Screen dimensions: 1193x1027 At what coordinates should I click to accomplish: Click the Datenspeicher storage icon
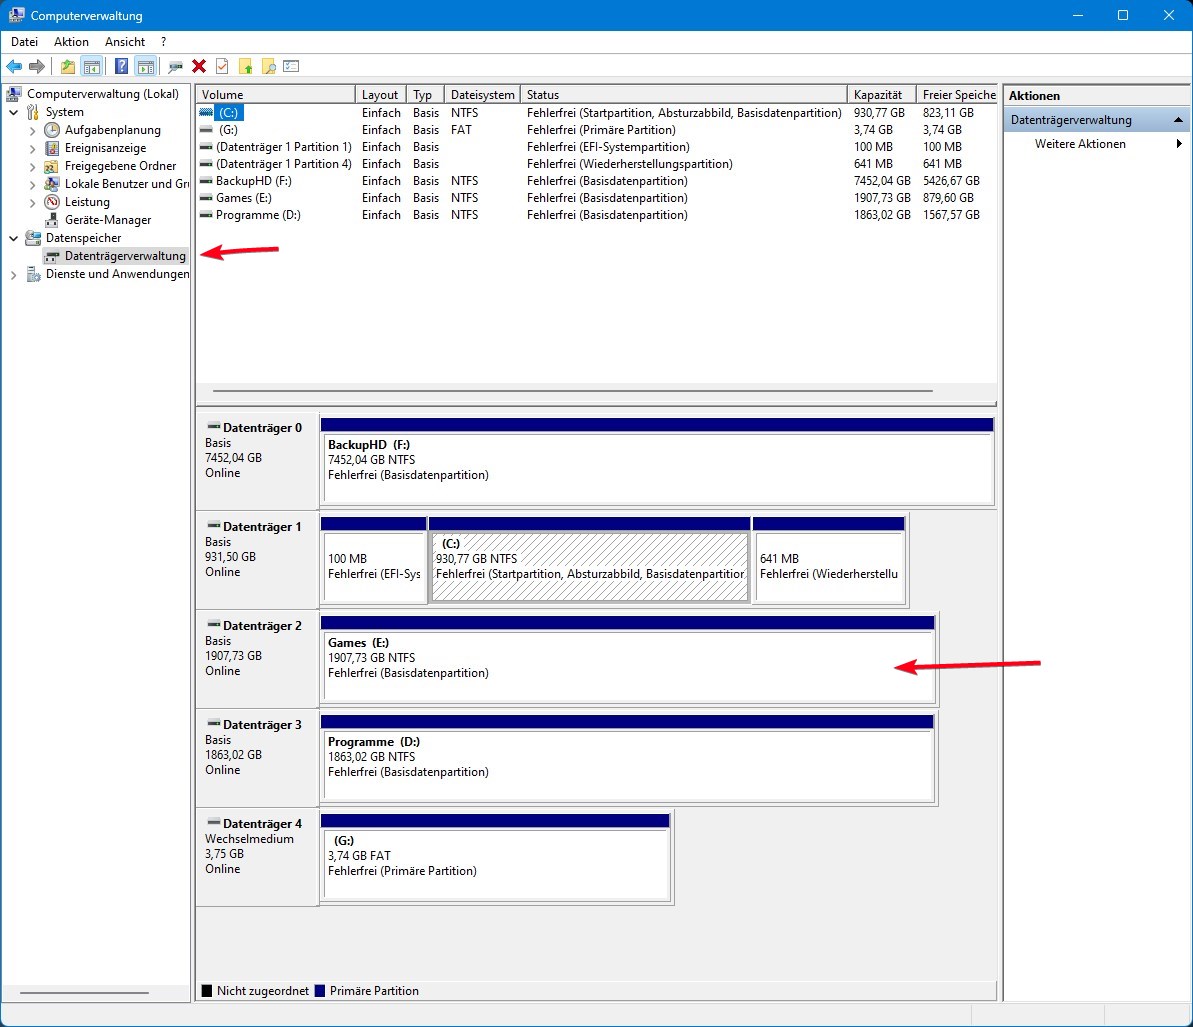tap(33, 237)
